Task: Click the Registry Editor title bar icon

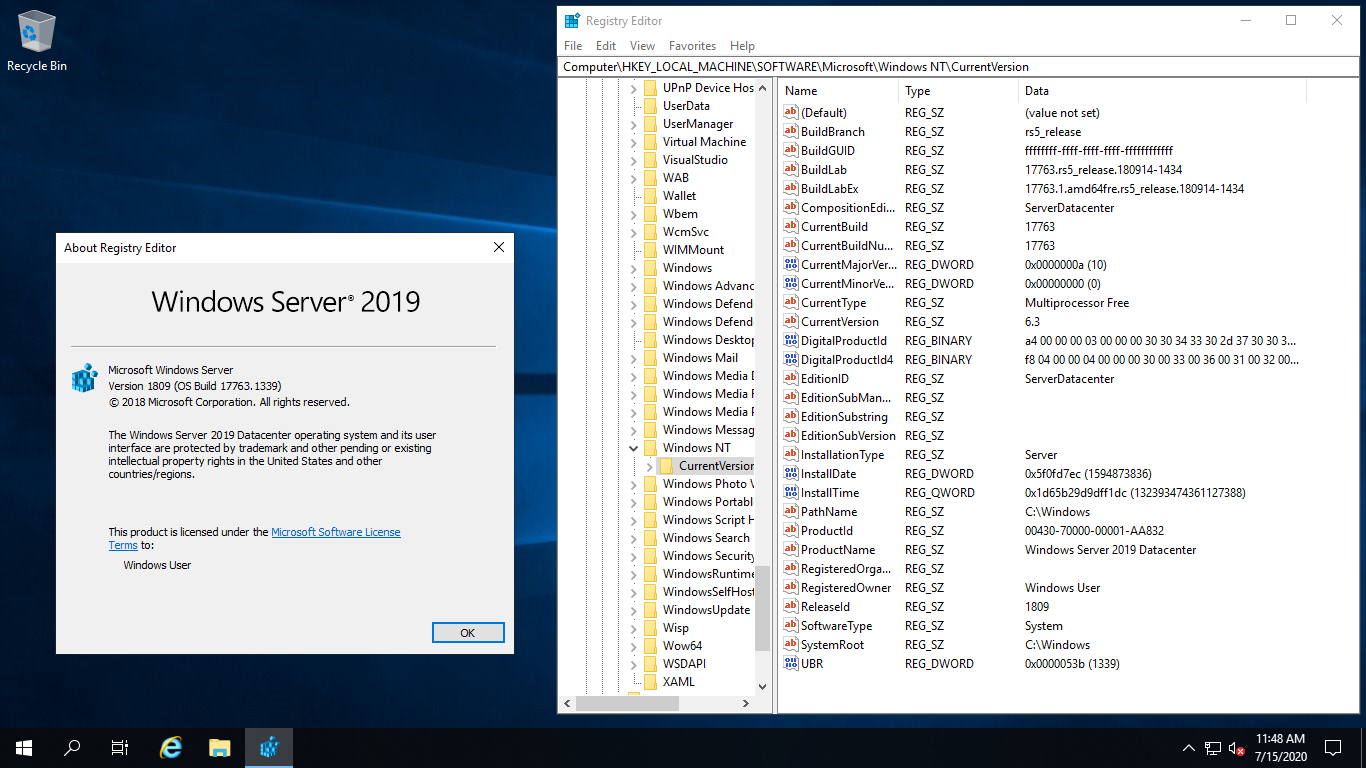Action: [x=572, y=20]
